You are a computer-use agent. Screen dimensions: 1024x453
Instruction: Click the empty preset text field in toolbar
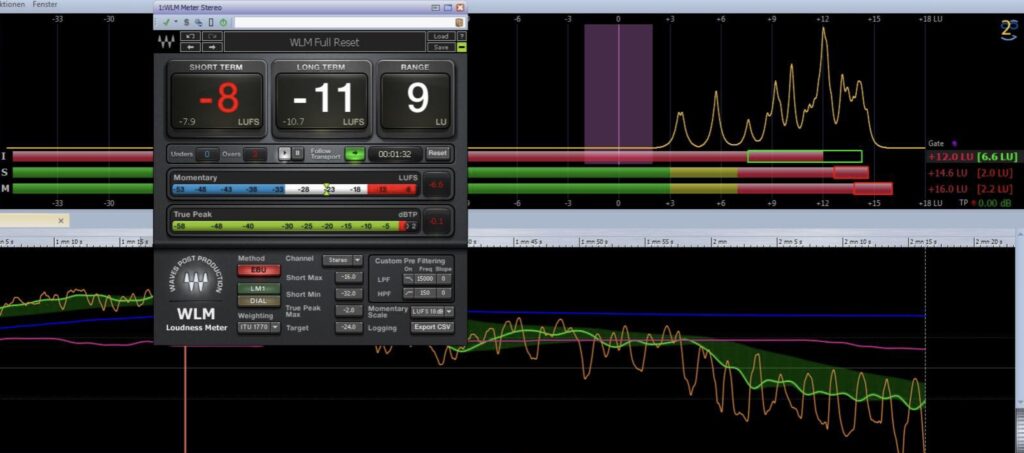344,22
